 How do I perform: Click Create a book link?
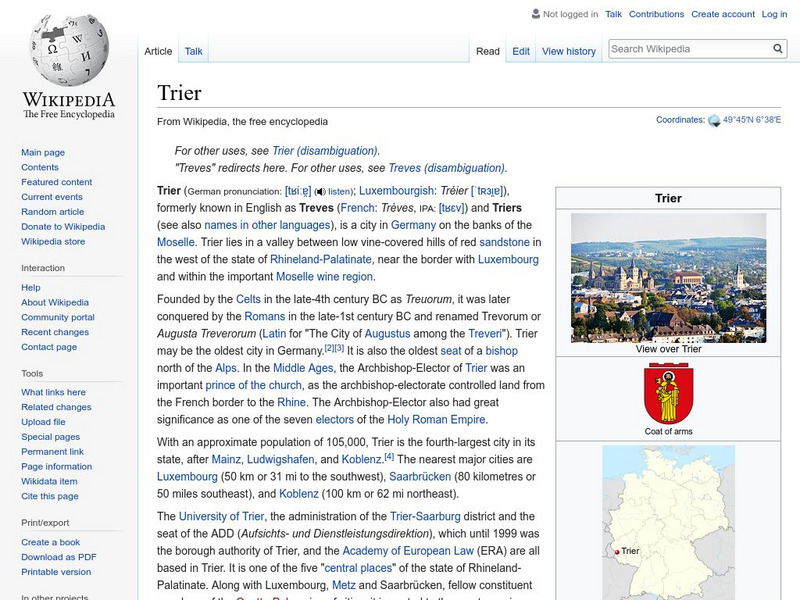coord(51,542)
